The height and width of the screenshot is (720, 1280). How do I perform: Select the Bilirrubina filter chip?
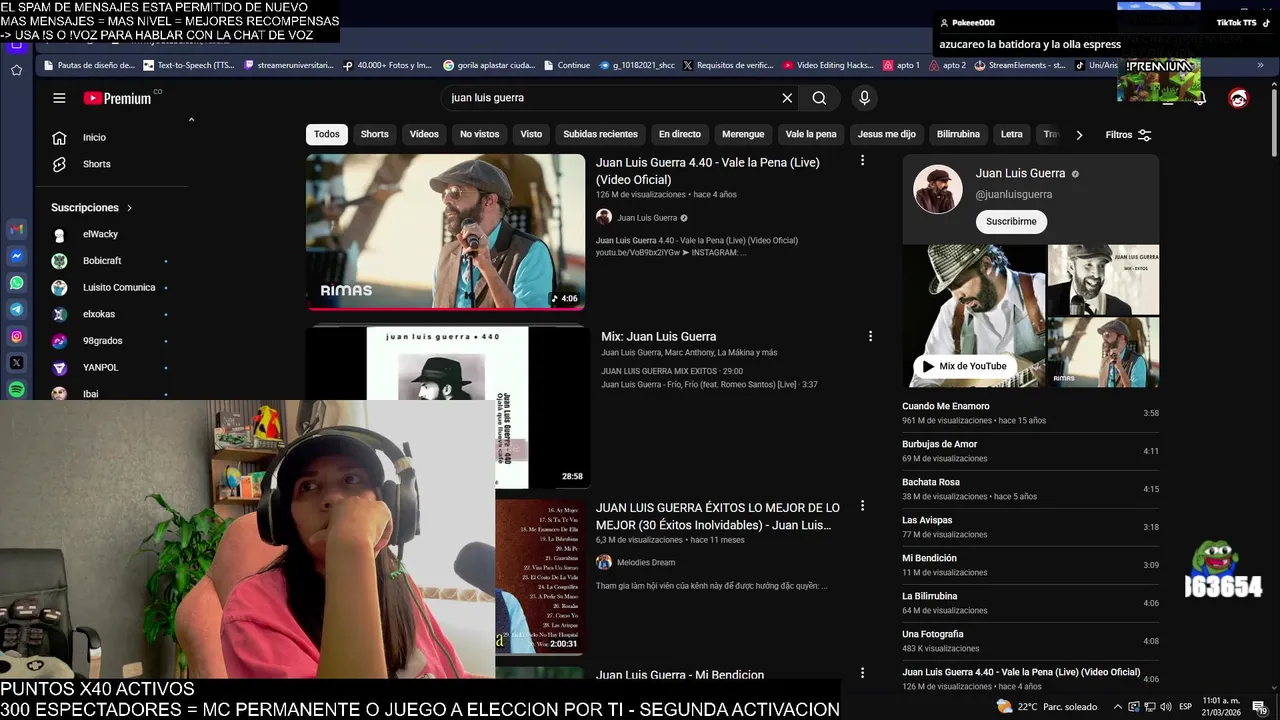point(958,134)
